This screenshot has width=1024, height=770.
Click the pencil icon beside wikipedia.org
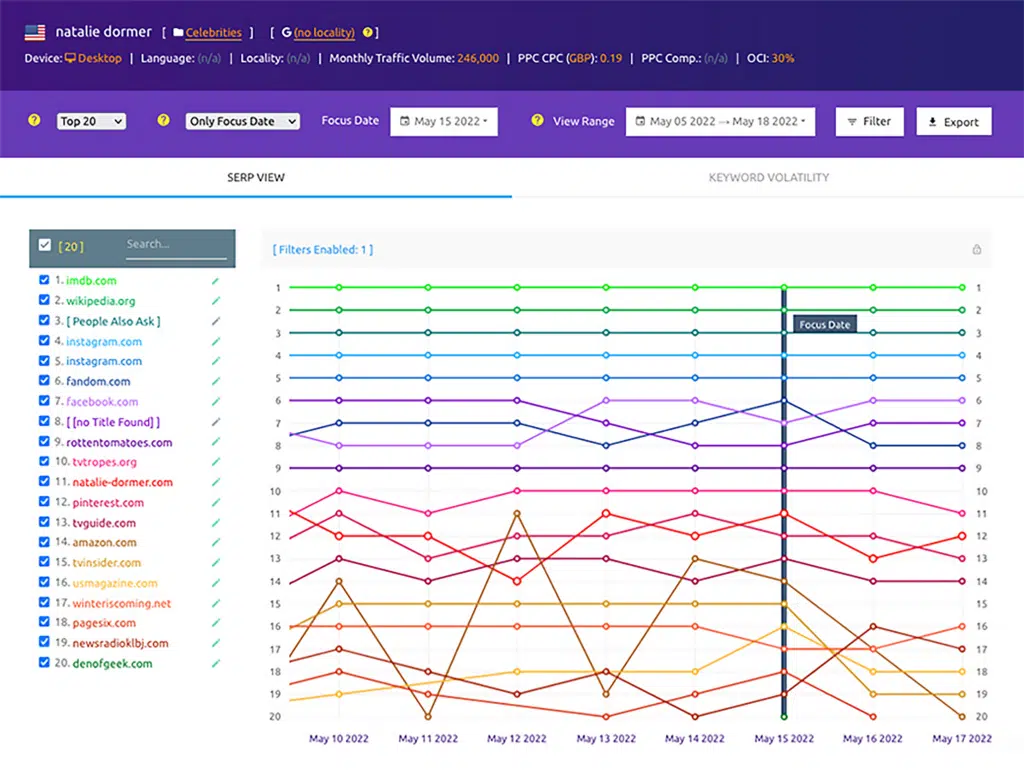click(x=215, y=301)
